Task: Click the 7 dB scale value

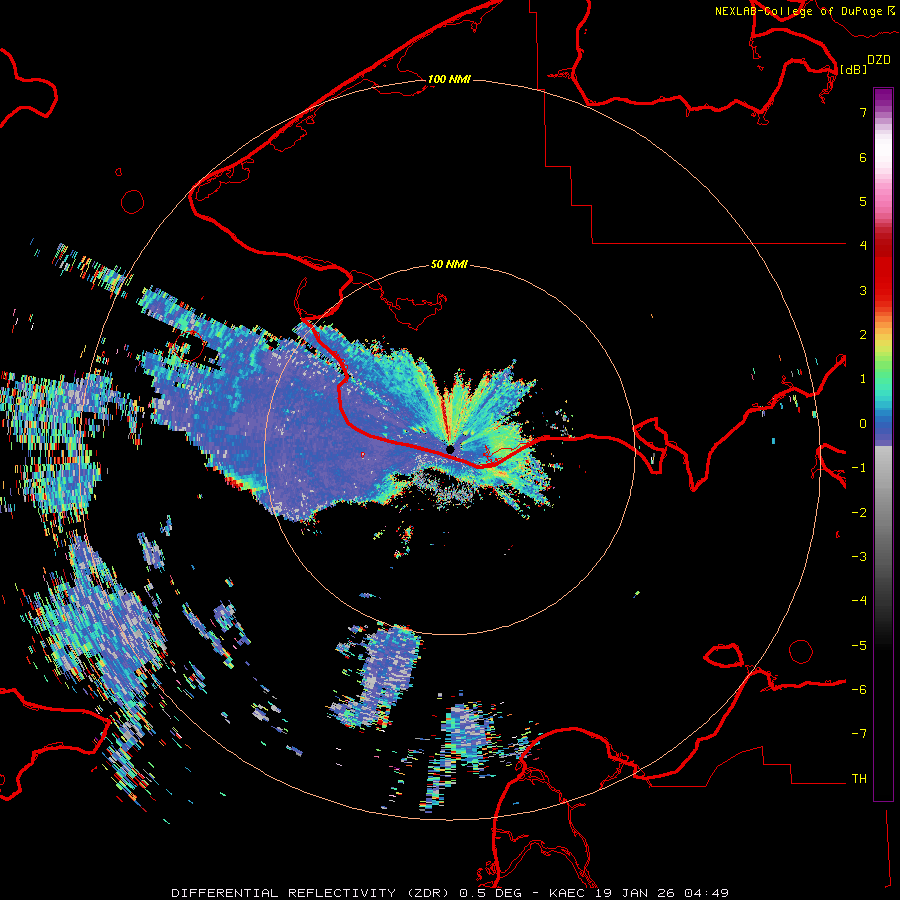Action: 863,112
